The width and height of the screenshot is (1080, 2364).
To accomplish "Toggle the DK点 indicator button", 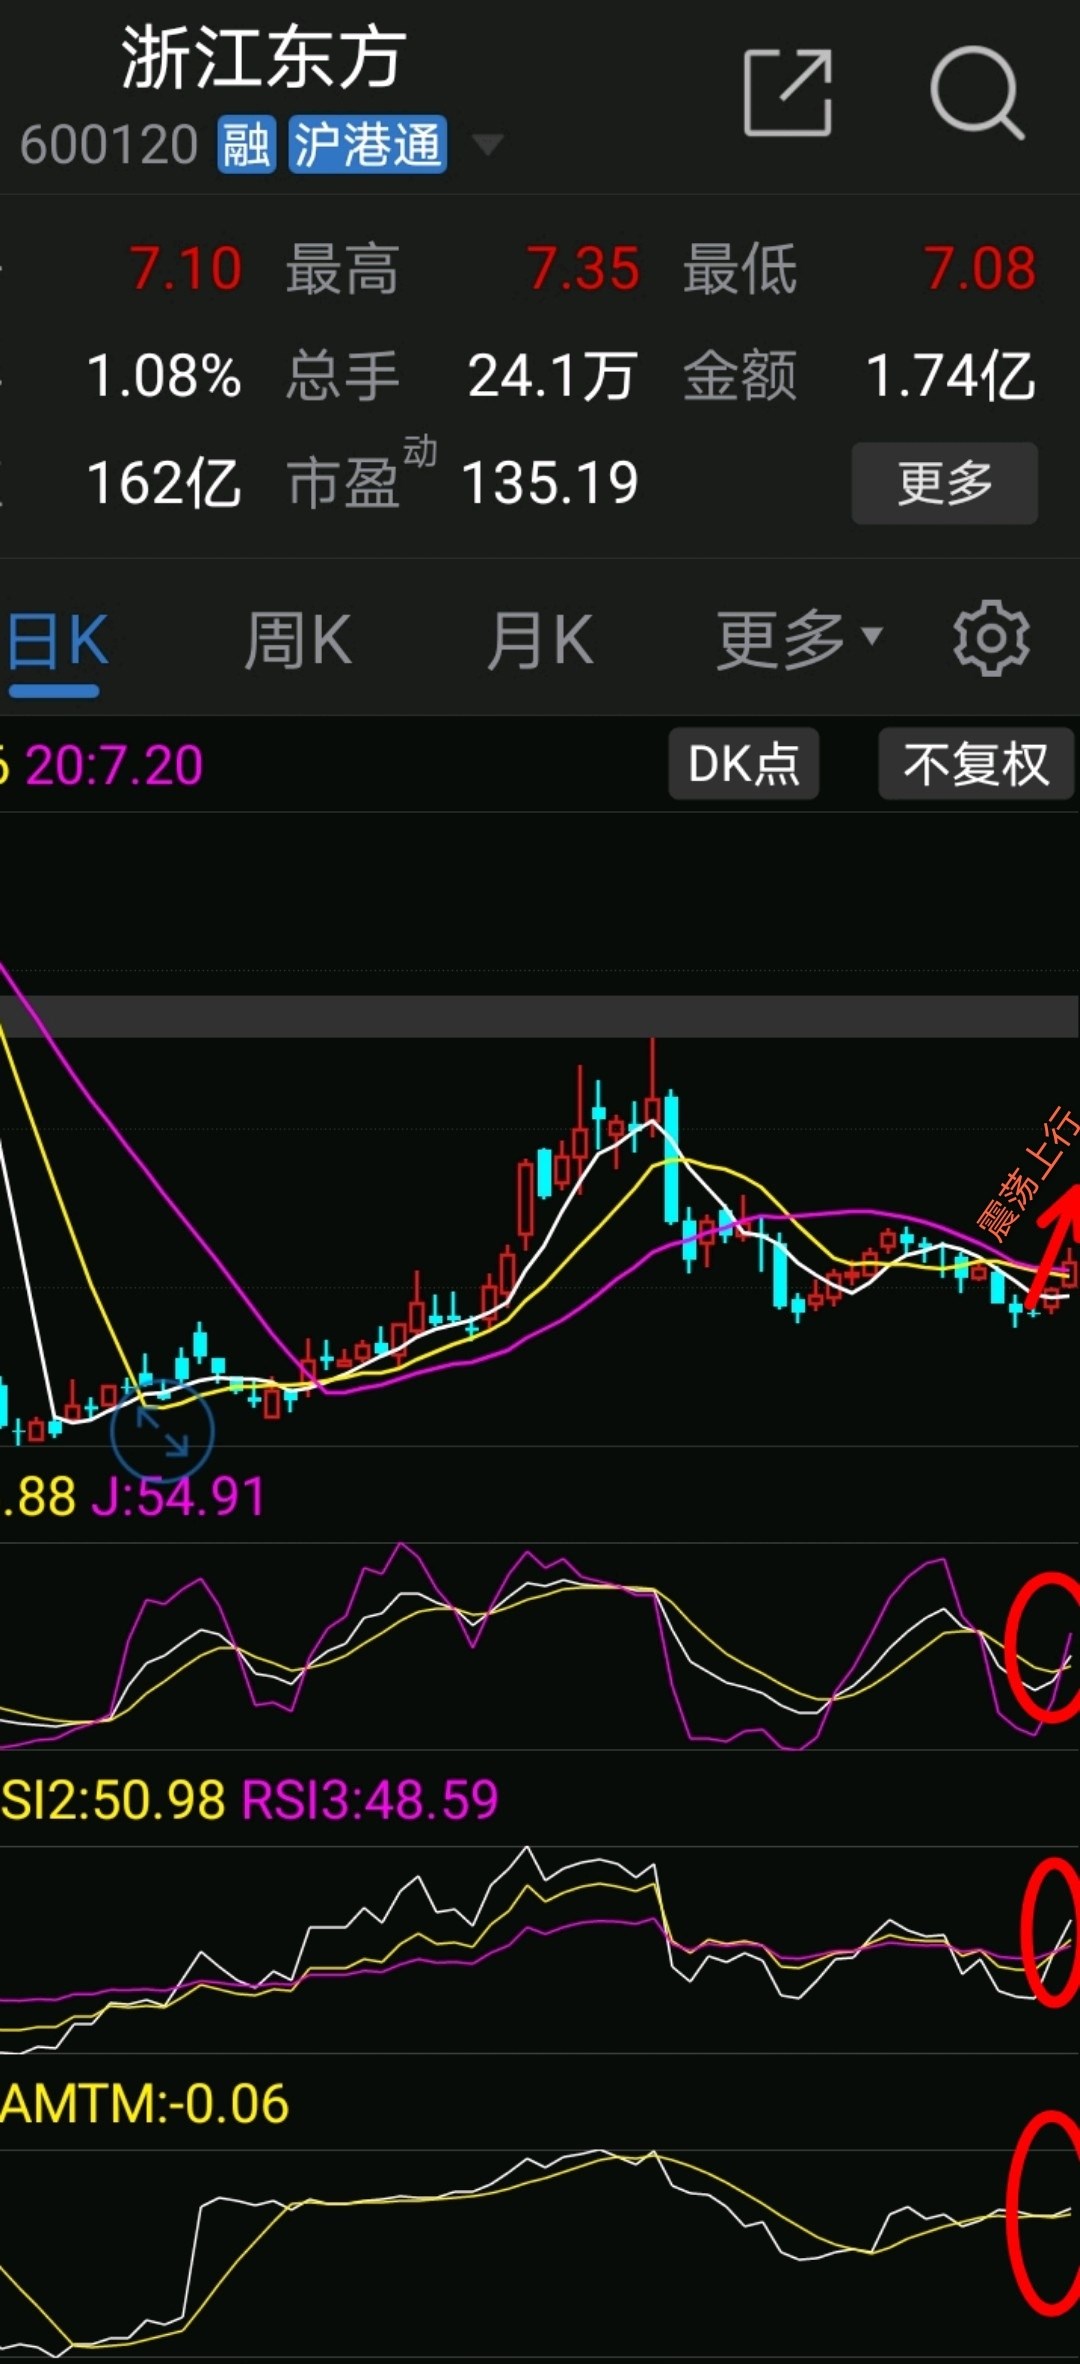I will coord(743,764).
